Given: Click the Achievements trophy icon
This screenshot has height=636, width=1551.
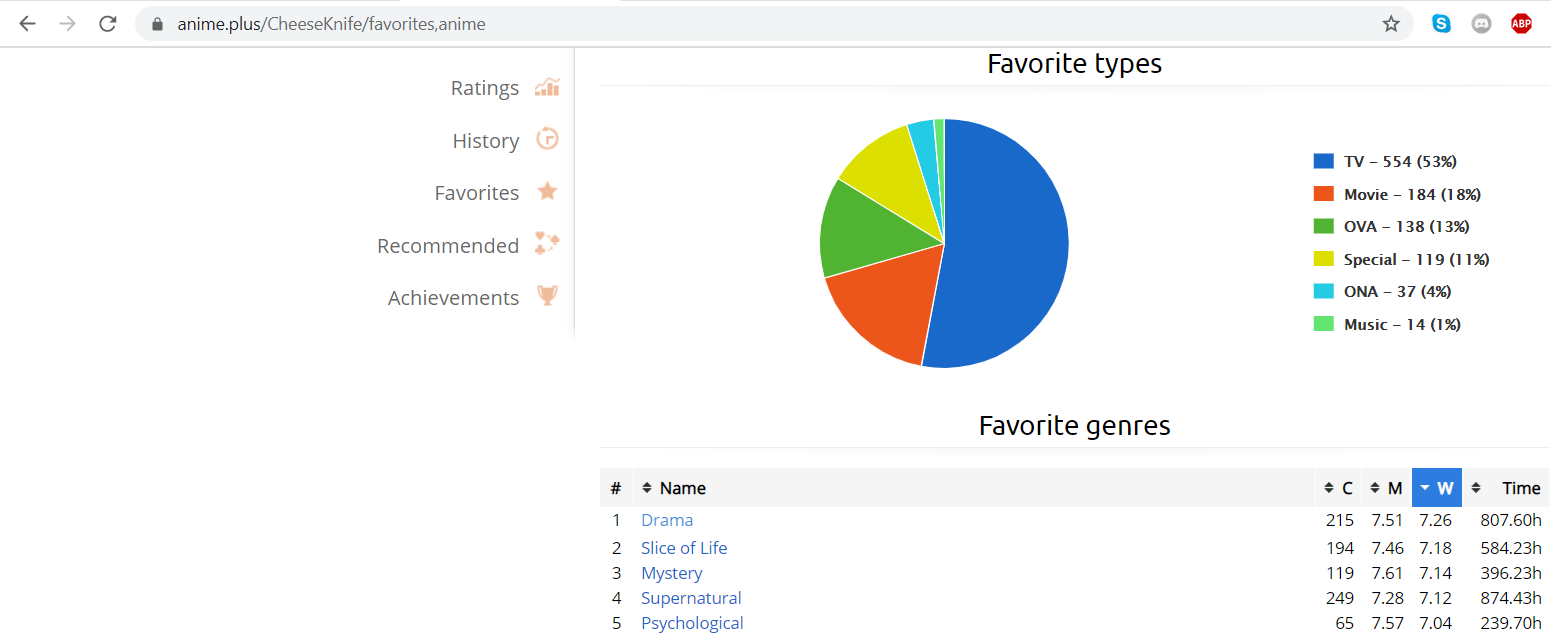Looking at the screenshot, I should [x=547, y=296].
